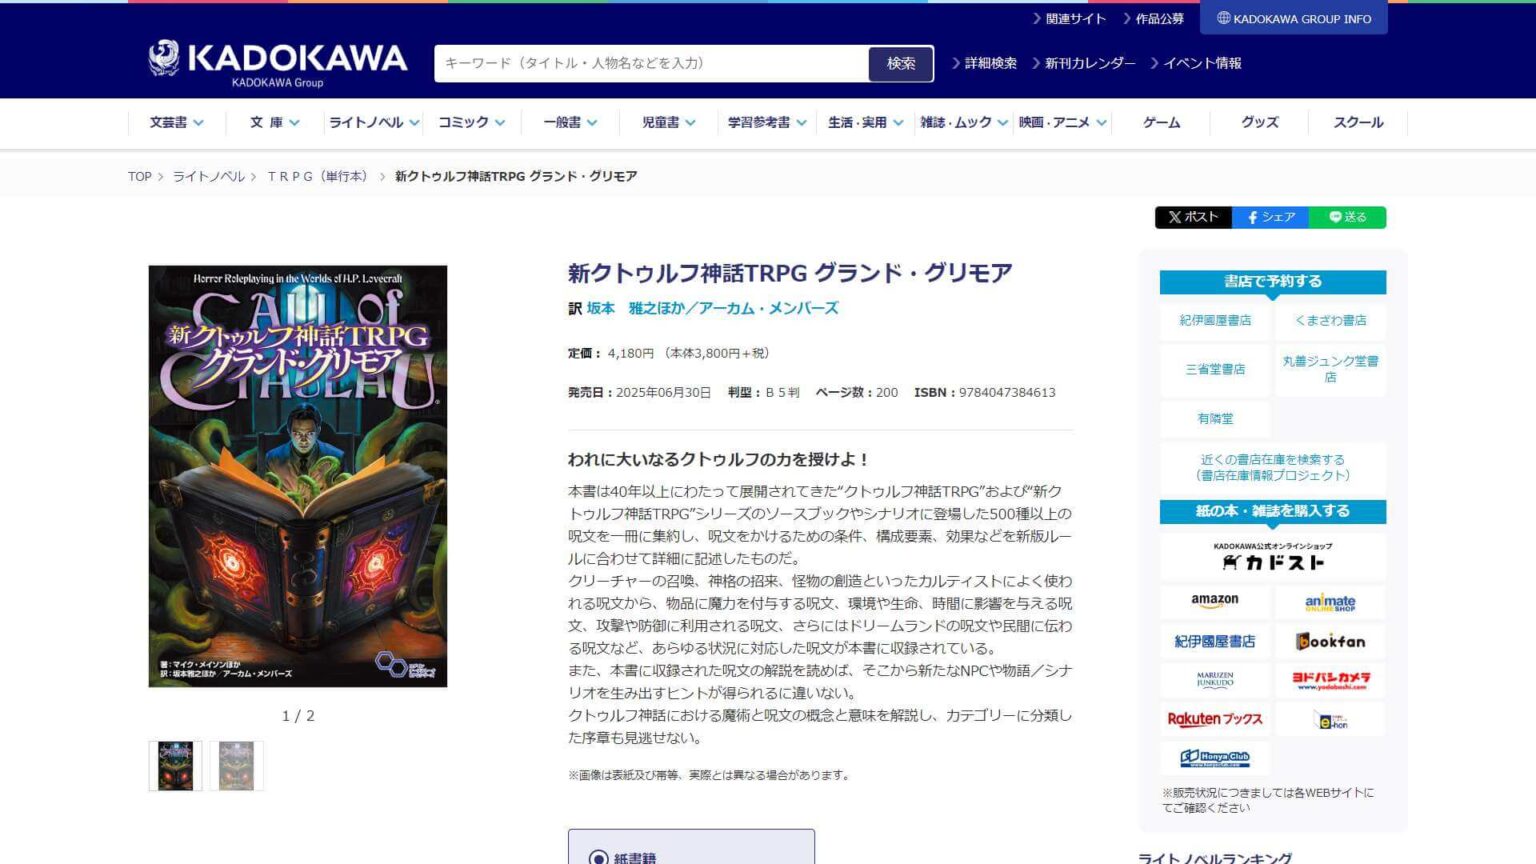Open the bookfan retailer logo
This screenshot has height=864, width=1536.
1330,641
